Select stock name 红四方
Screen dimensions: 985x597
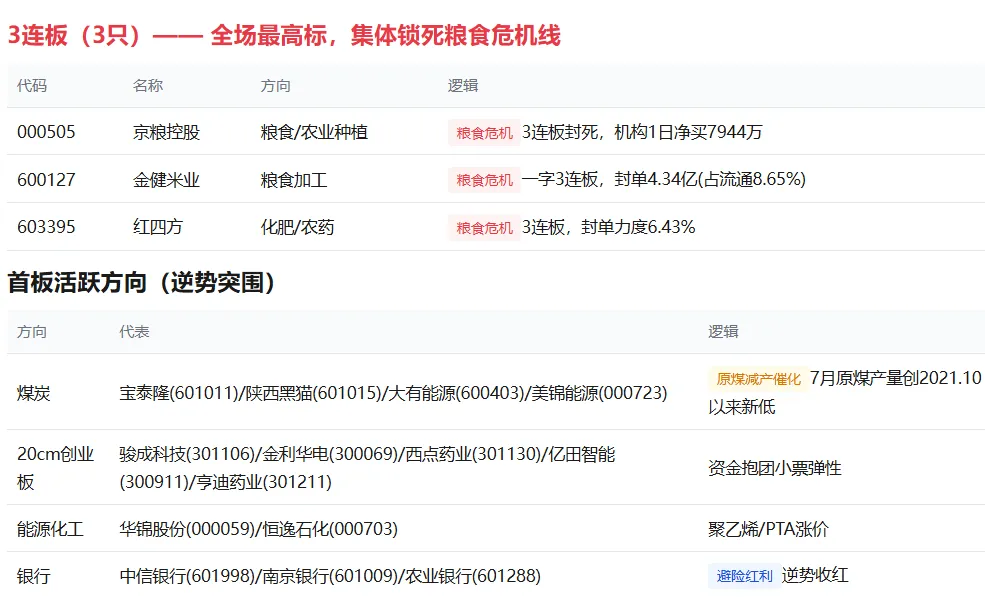158,227
